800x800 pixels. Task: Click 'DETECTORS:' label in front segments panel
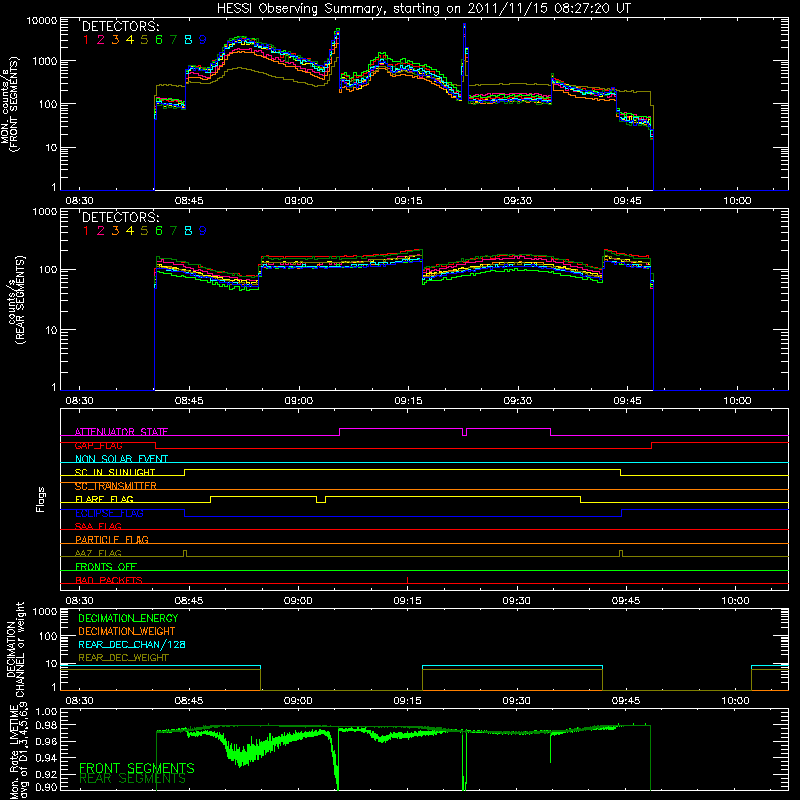click(x=120, y=26)
